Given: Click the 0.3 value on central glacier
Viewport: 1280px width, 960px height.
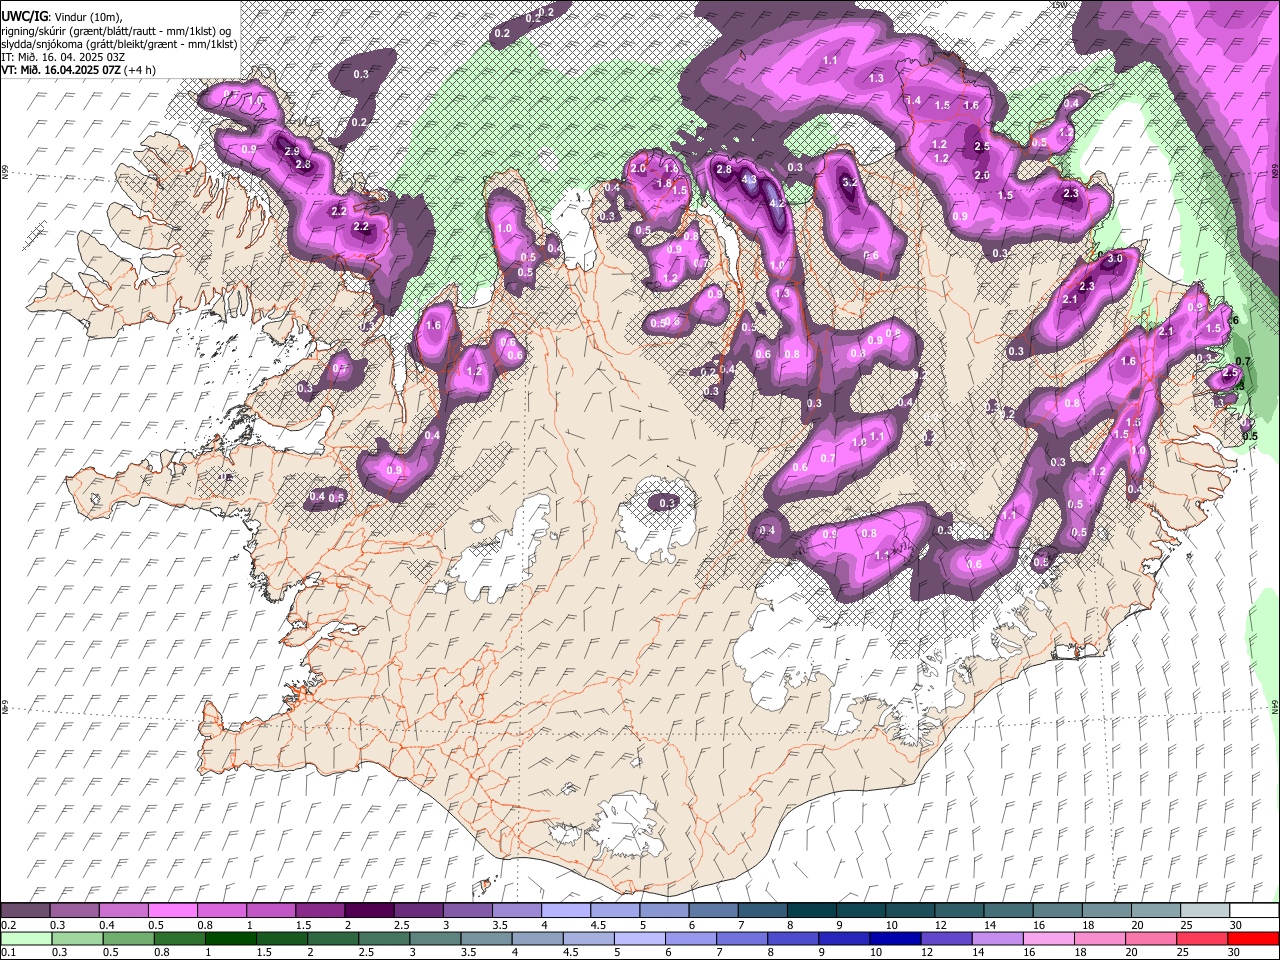Looking at the screenshot, I should [667, 503].
